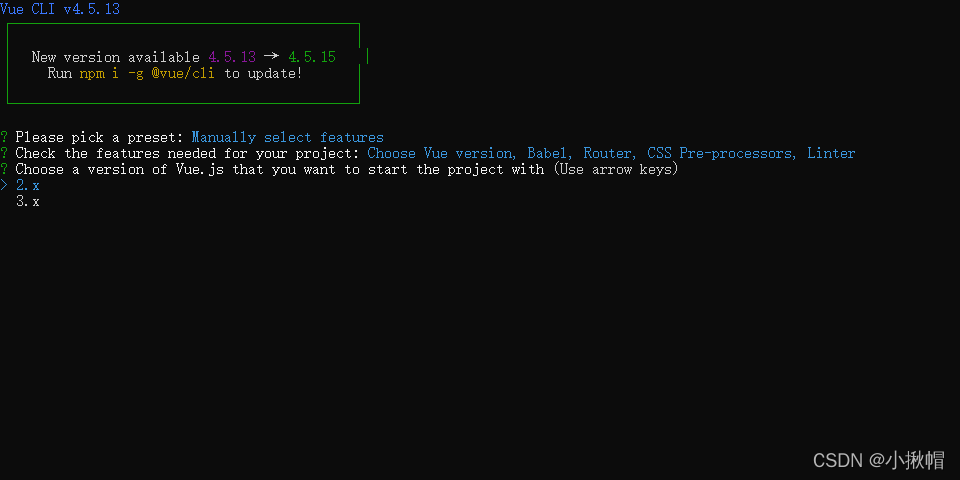Click the new version number 4.5.15

(x=312, y=57)
